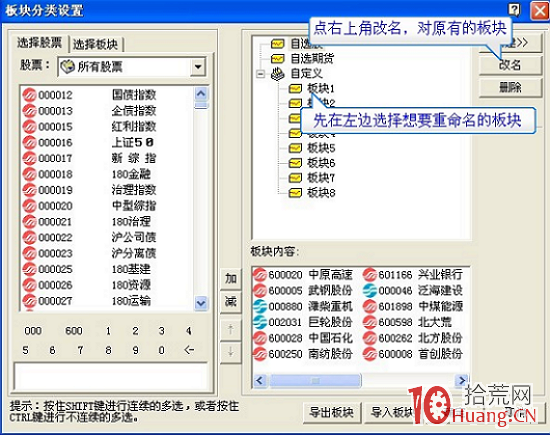
Task: Click the 加 add button
Action: [230, 279]
